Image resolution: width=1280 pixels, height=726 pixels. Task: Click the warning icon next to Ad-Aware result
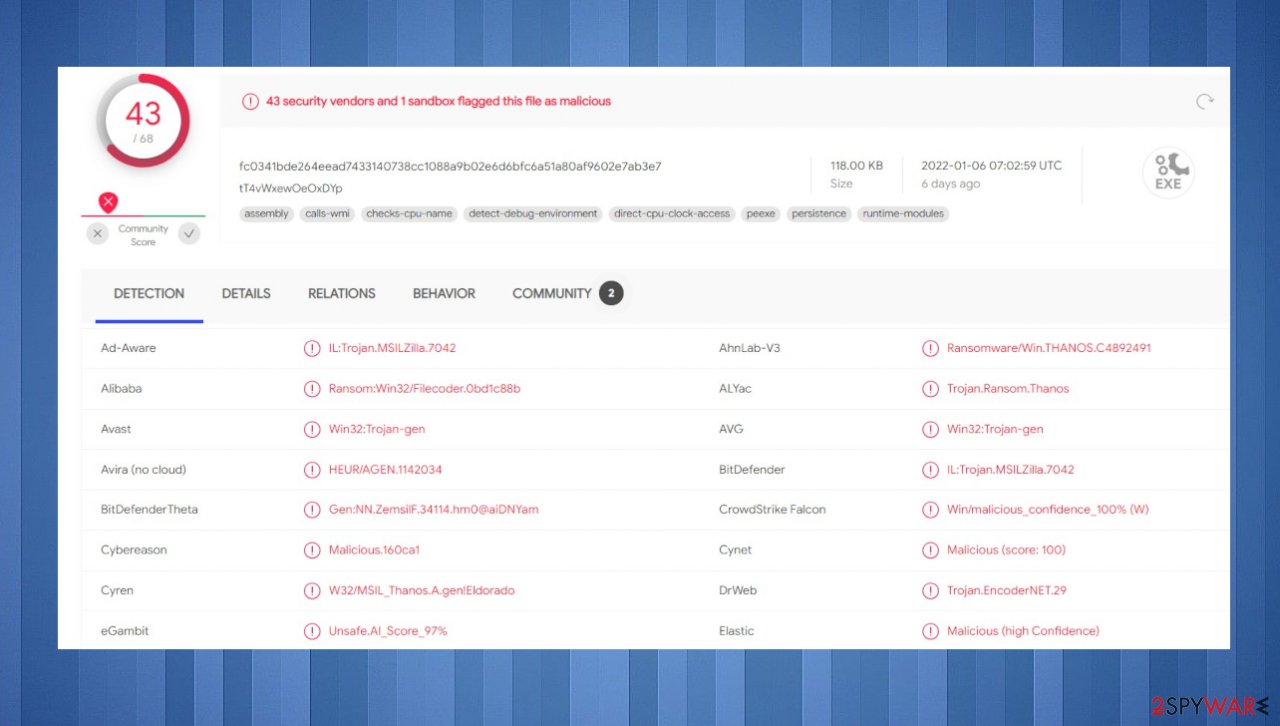pos(312,348)
